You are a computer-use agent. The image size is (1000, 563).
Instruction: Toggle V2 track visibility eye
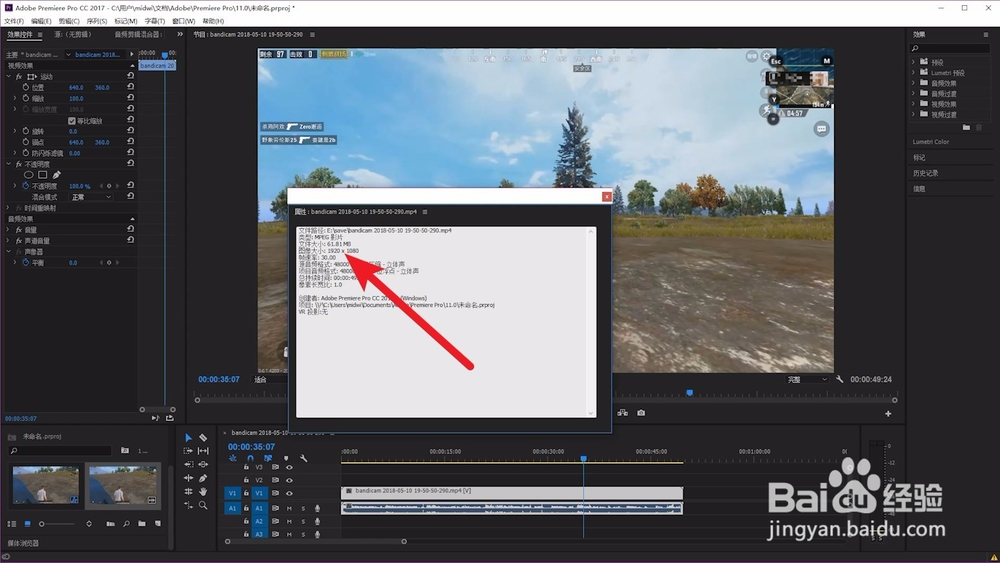(x=289, y=480)
